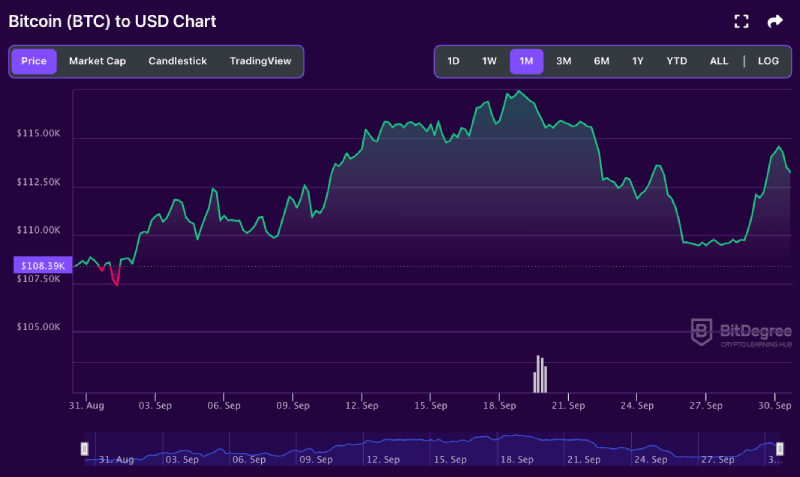The image size is (800, 477).
Task: Show ALL price history
Action: [x=719, y=61]
